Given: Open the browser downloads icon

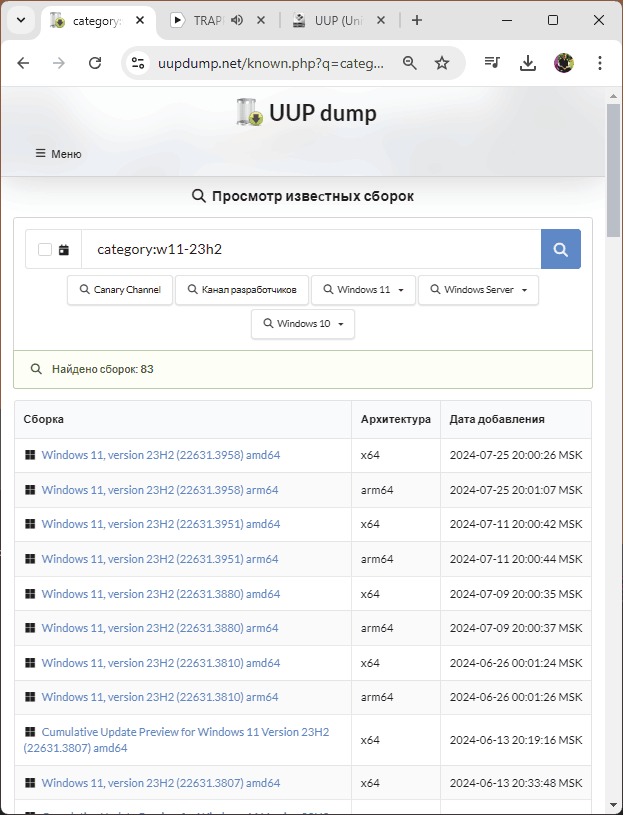Looking at the screenshot, I should coord(528,63).
